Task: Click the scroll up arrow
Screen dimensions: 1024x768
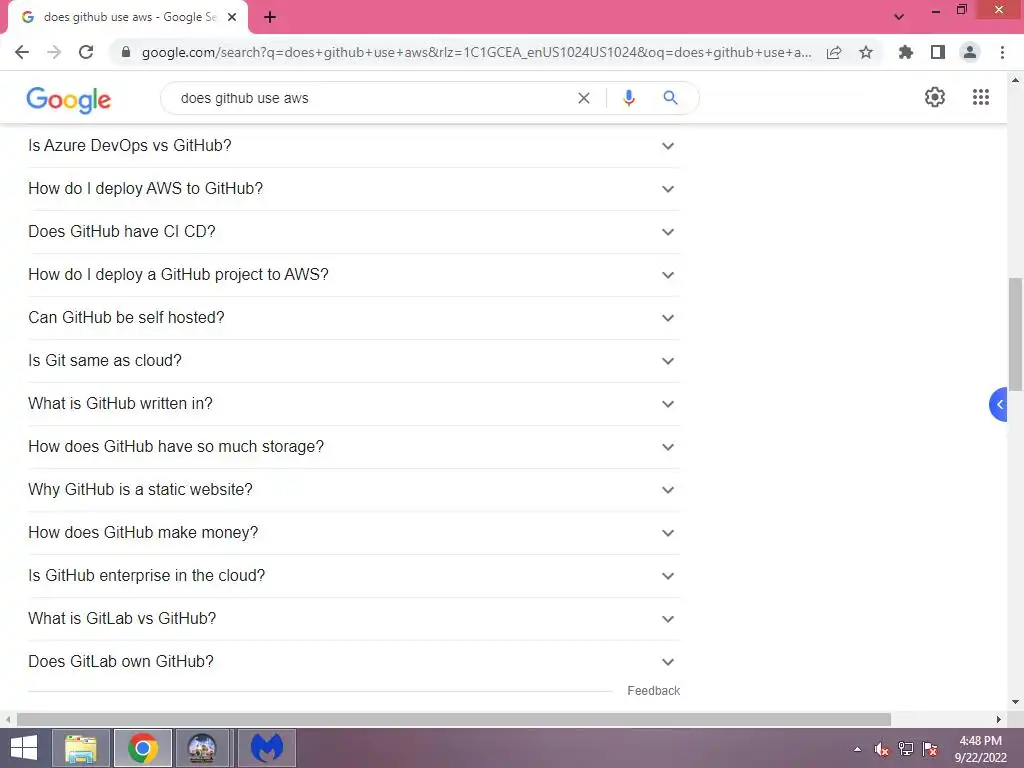Action: click(x=1015, y=80)
